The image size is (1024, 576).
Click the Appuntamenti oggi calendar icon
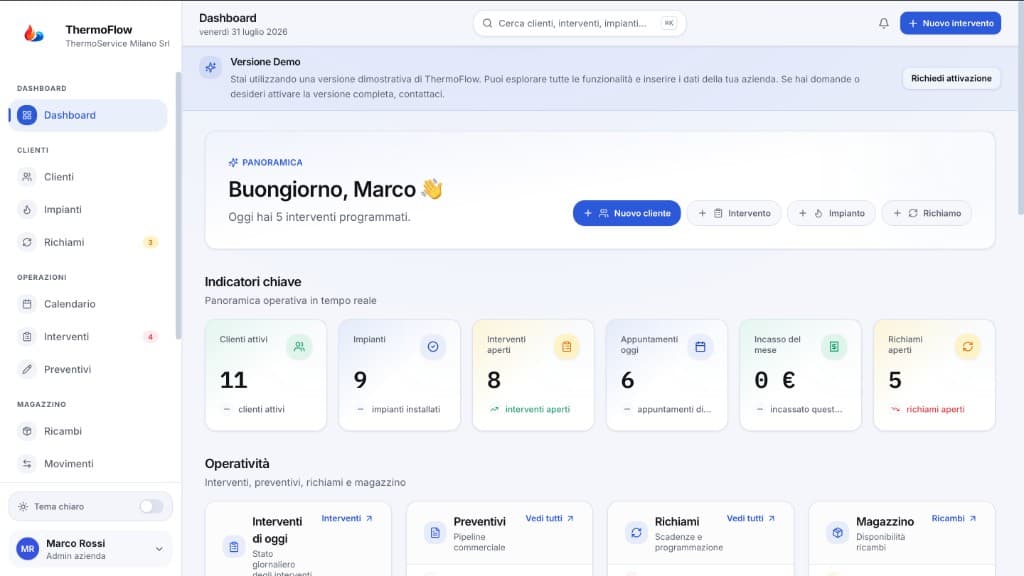coord(700,347)
